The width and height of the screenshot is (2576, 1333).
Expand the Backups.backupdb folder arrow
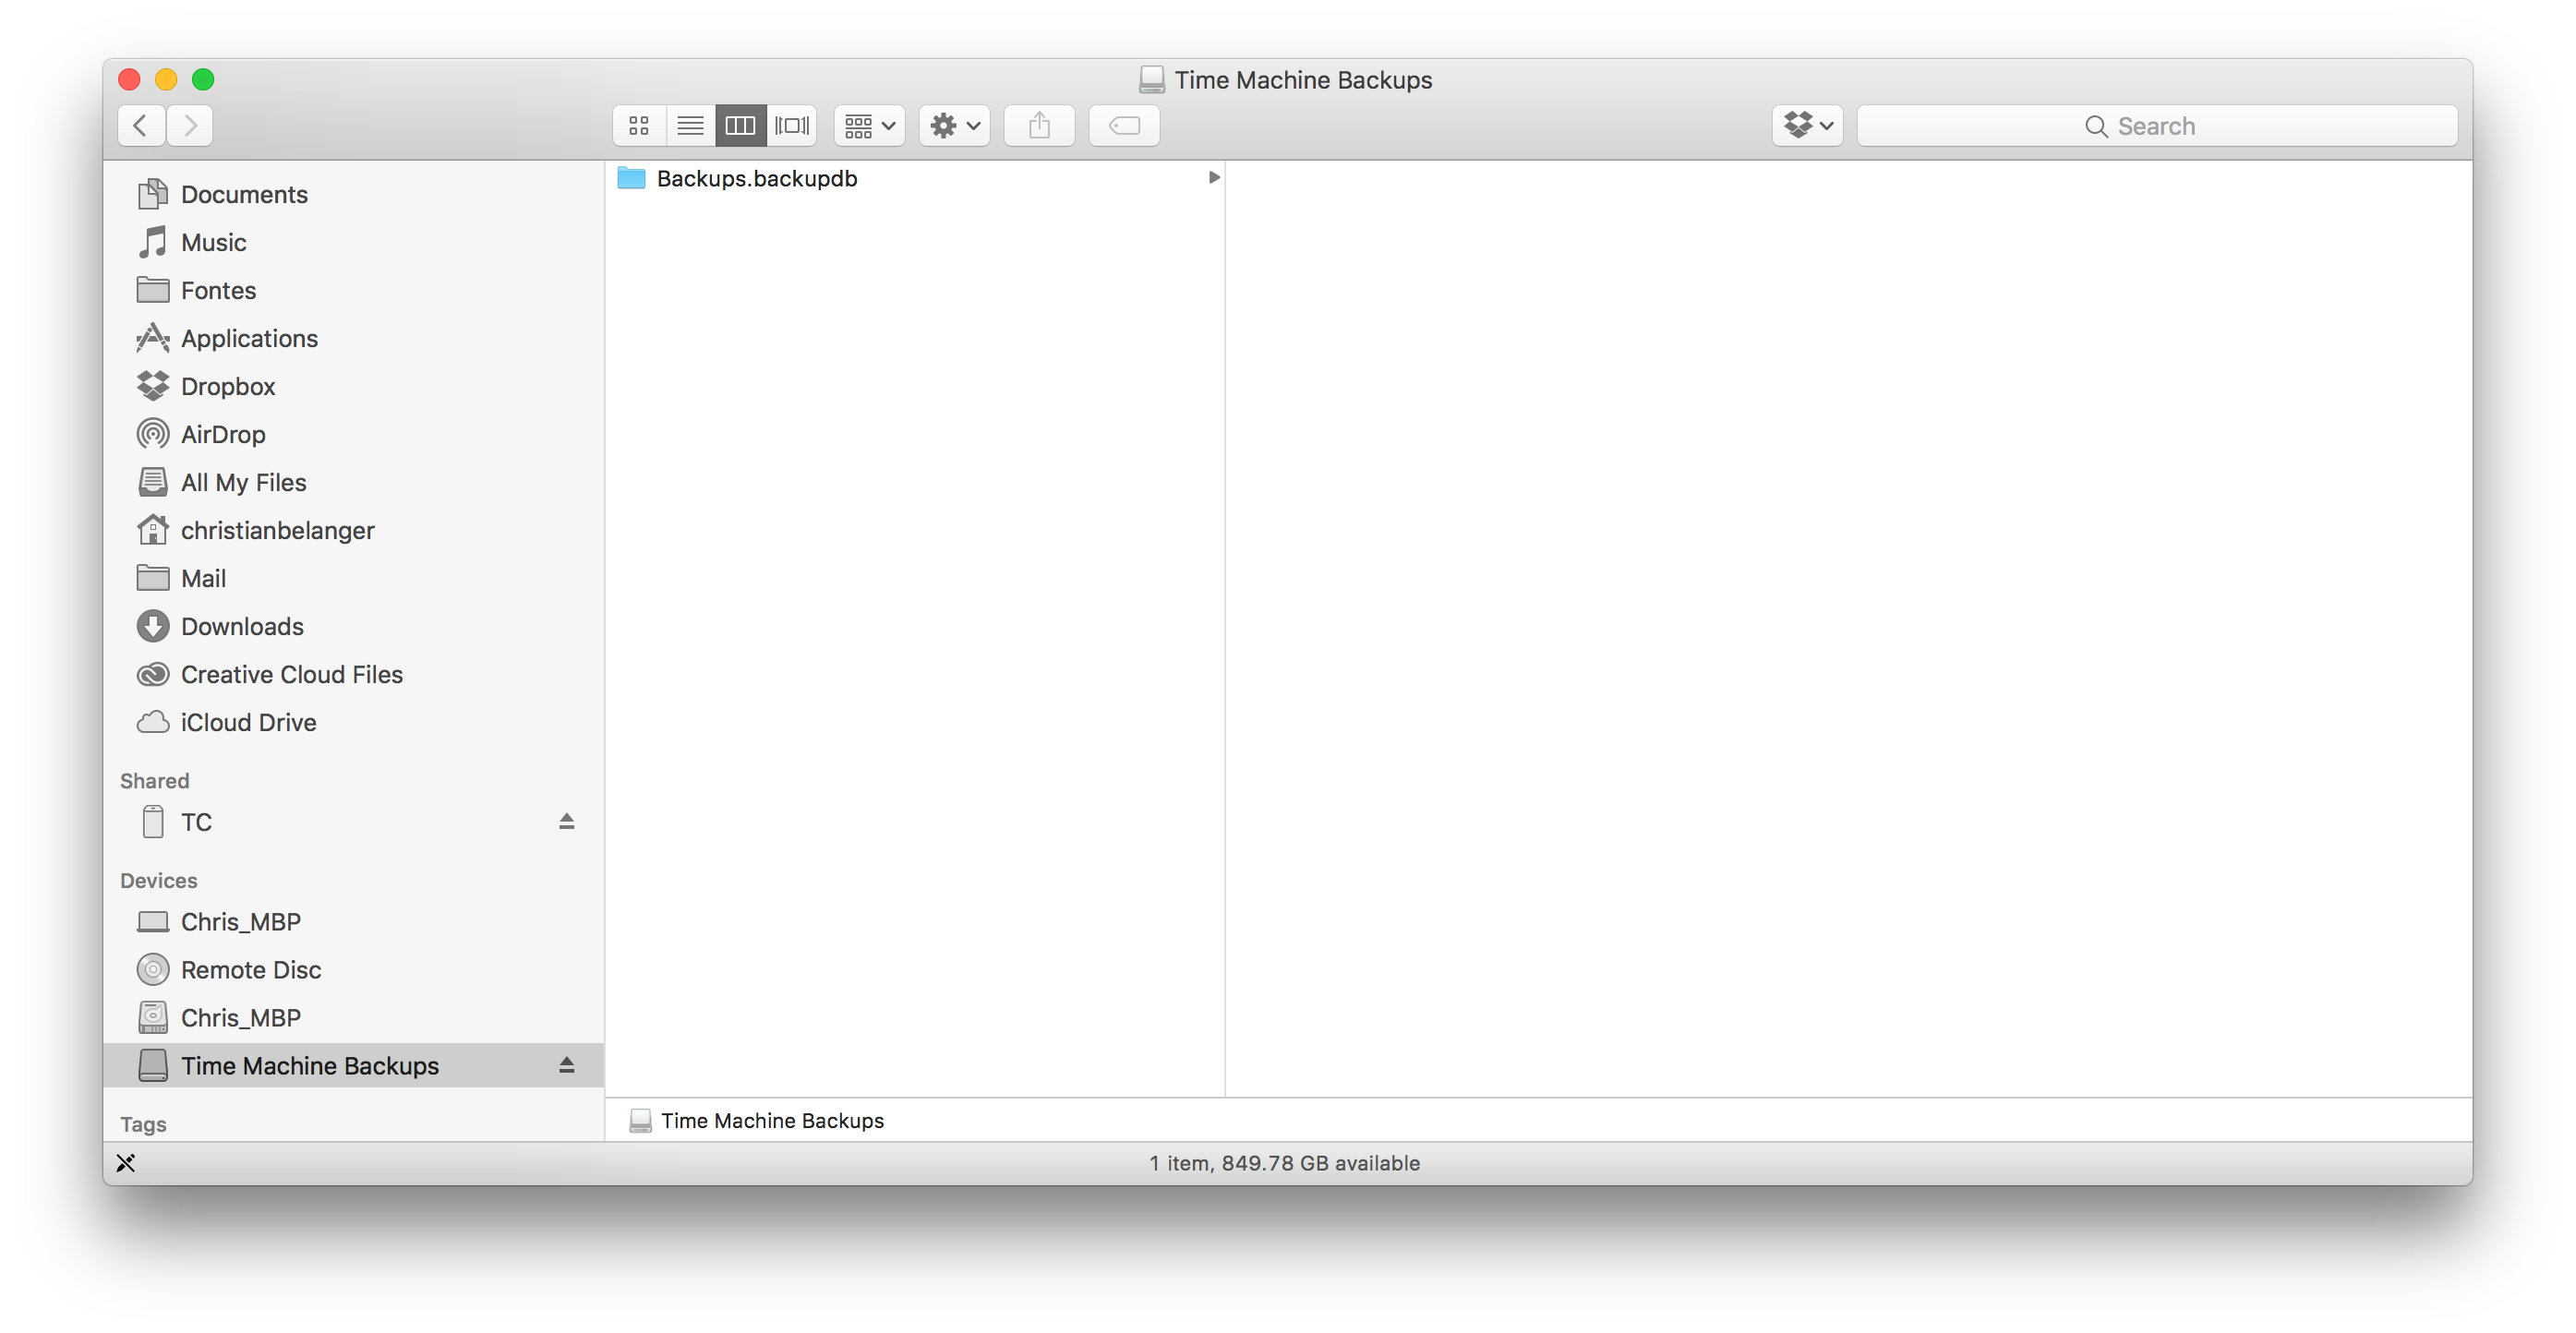(1213, 178)
